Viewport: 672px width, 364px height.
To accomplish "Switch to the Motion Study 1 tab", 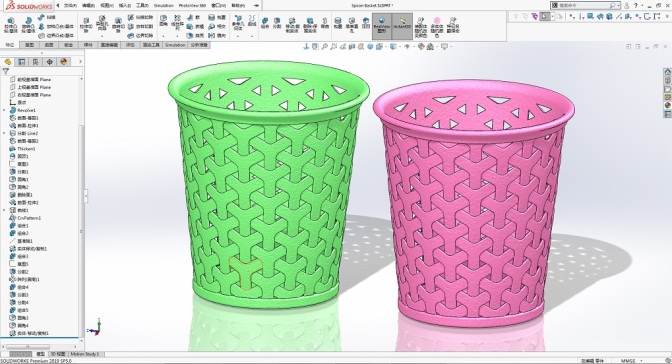I will click(84, 354).
